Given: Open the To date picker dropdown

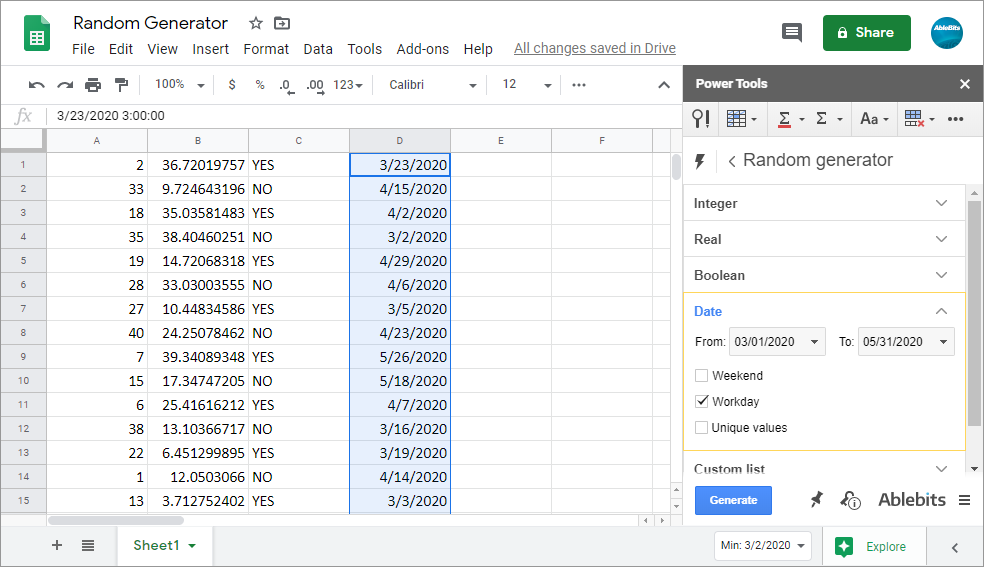Looking at the screenshot, I should coord(906,342).
